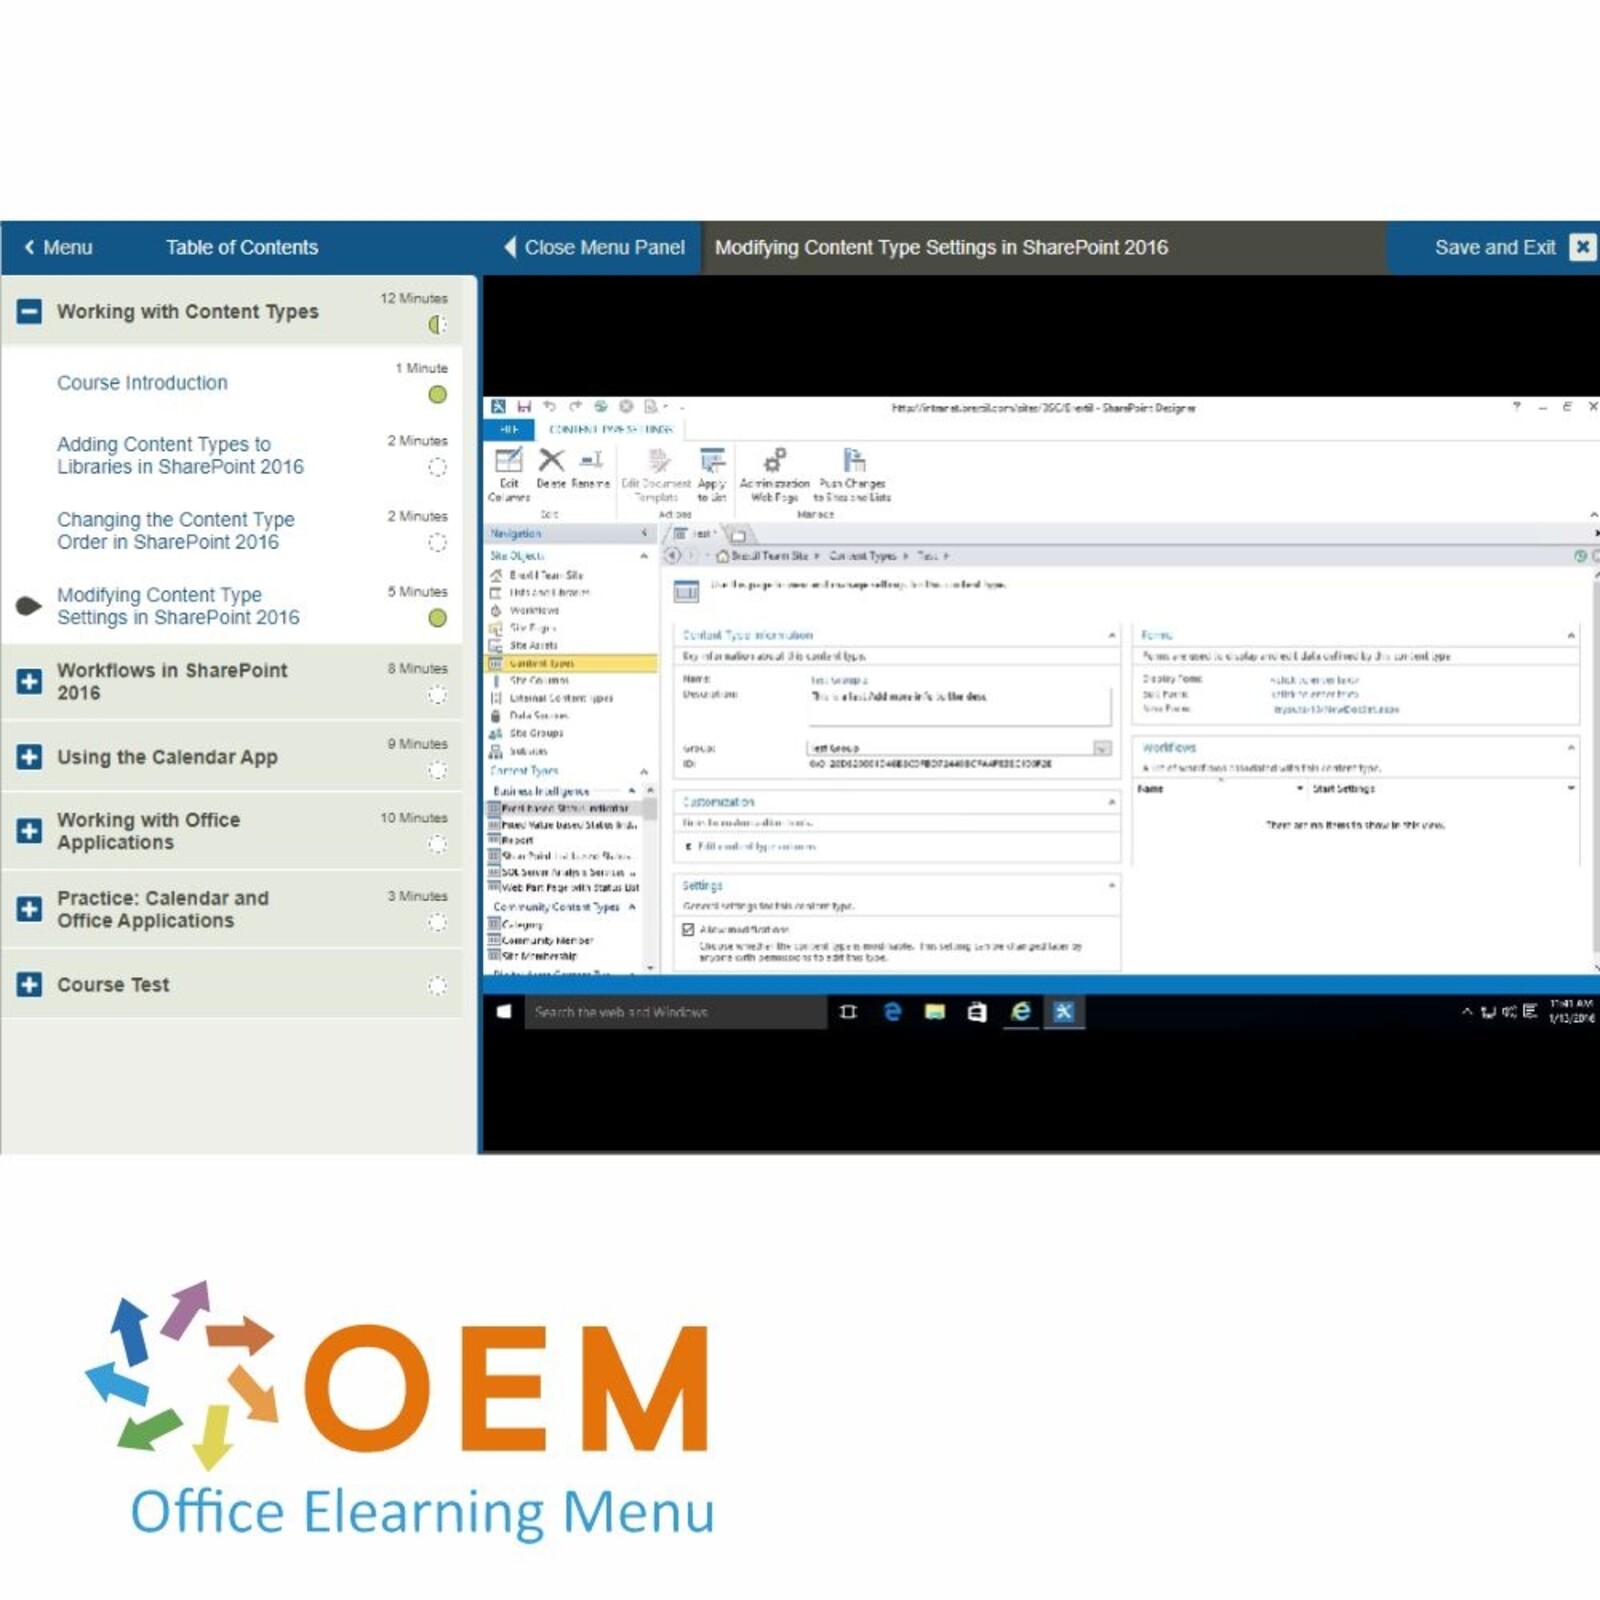Click the green refresh icon in the breadcrumb bar
Screen dimensions: 1600x1600
pyautogui.click(x=1581, y=555)
